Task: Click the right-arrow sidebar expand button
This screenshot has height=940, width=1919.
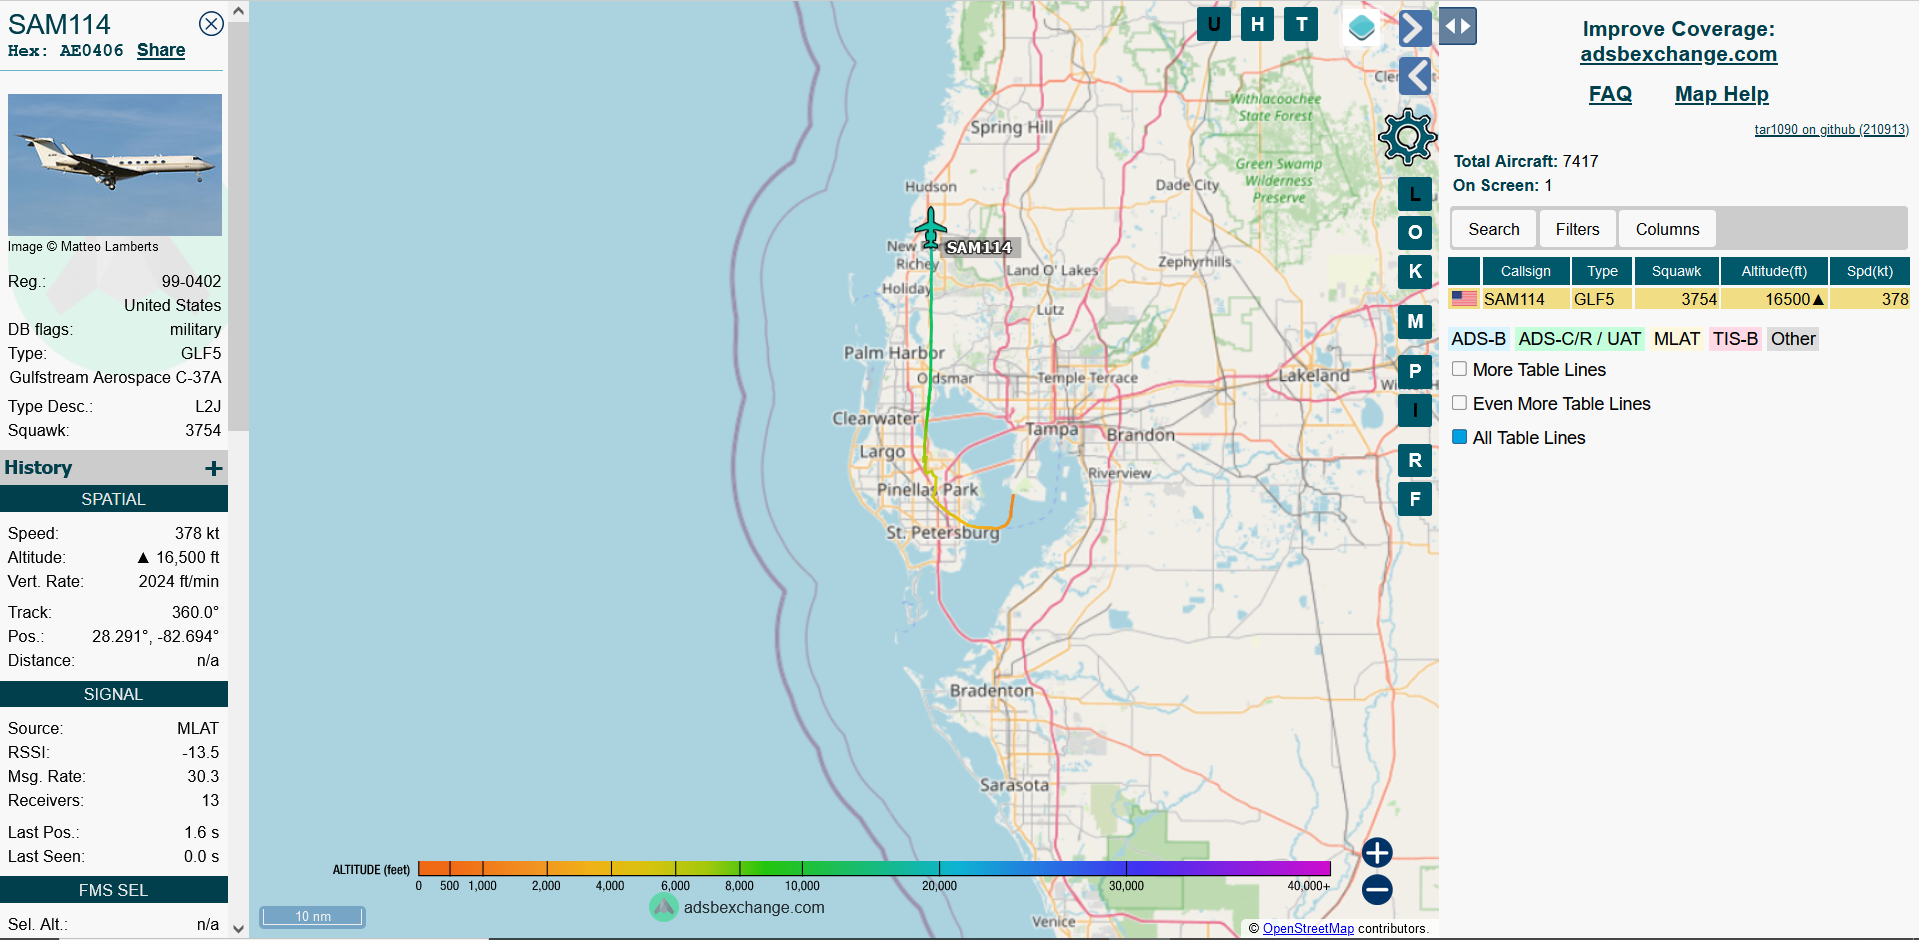Action: [x=1414, y=27]
